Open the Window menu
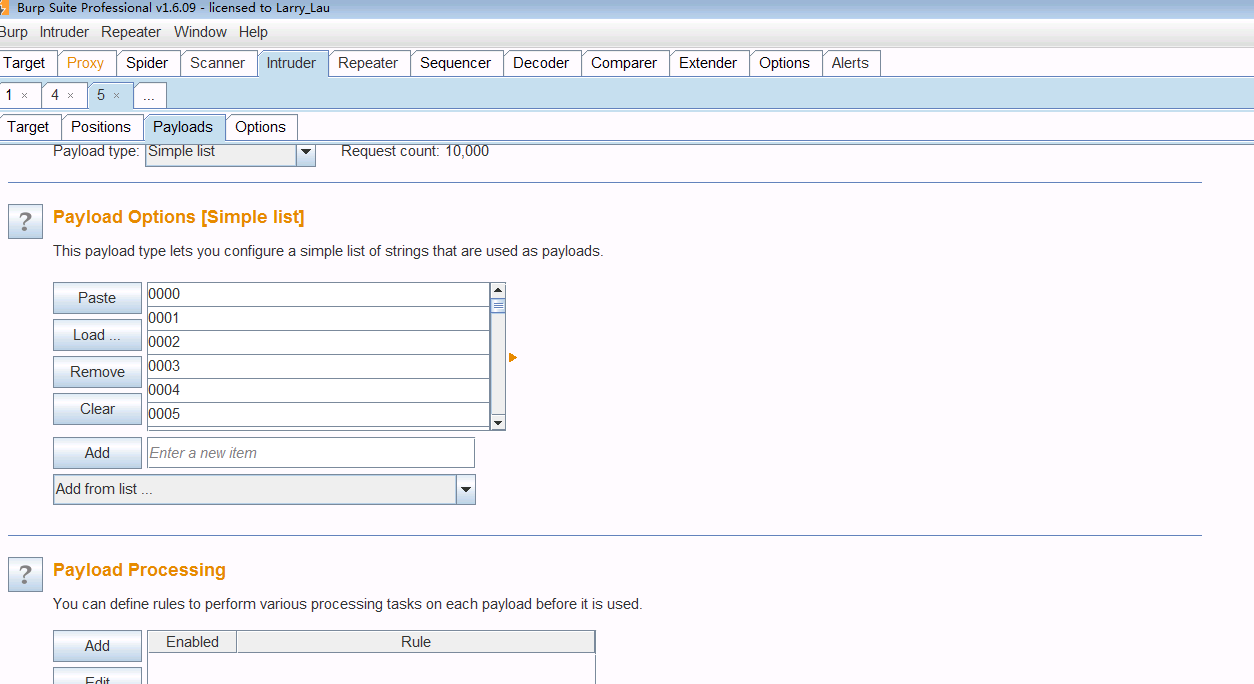Screen dimensions: 1254x684 [200, 32]
